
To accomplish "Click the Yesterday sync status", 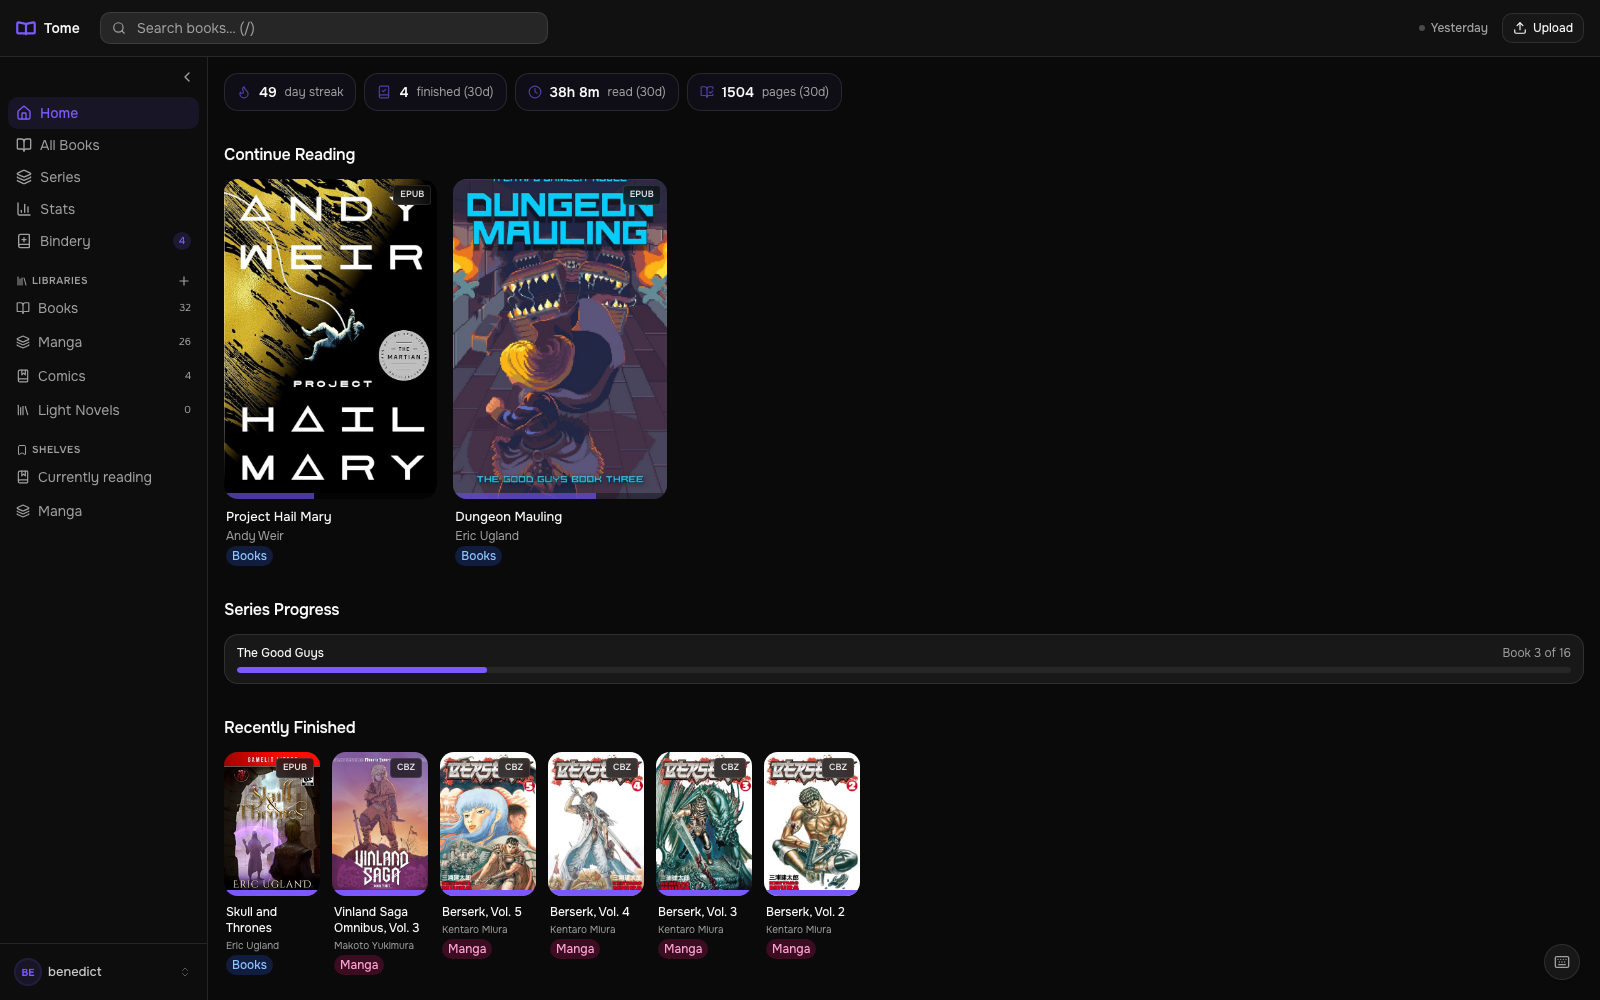I will pos(1453,28).
